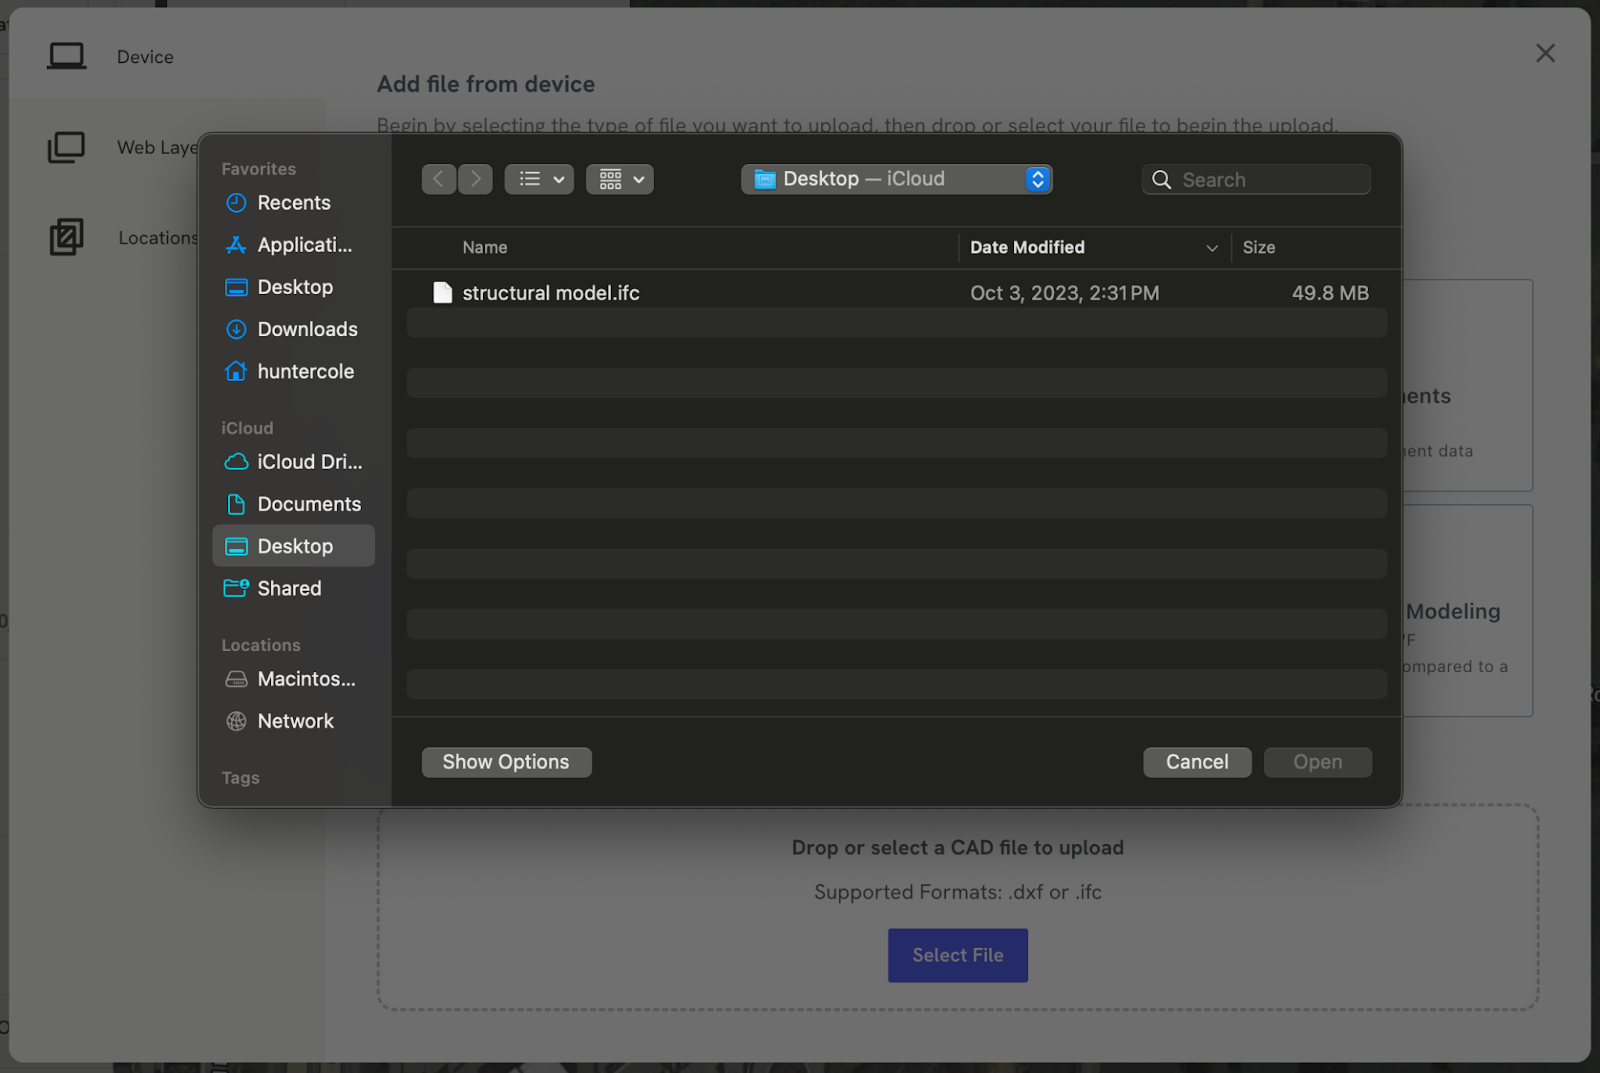Click the structural model.ifc document icon

click(x=442, y=293)
